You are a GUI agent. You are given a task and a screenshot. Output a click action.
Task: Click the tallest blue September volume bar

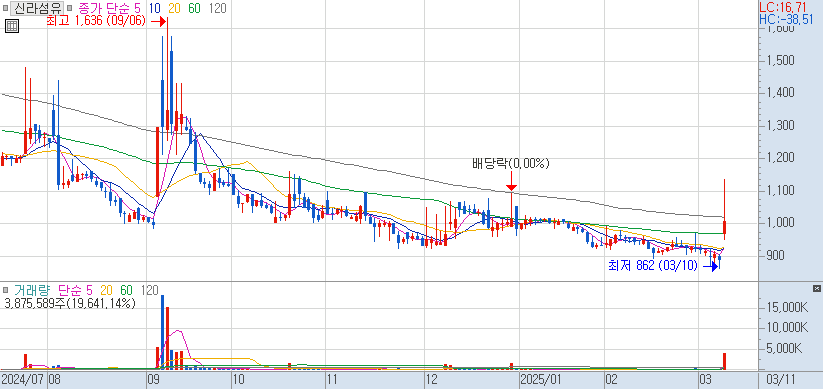[x=162, y=332]
